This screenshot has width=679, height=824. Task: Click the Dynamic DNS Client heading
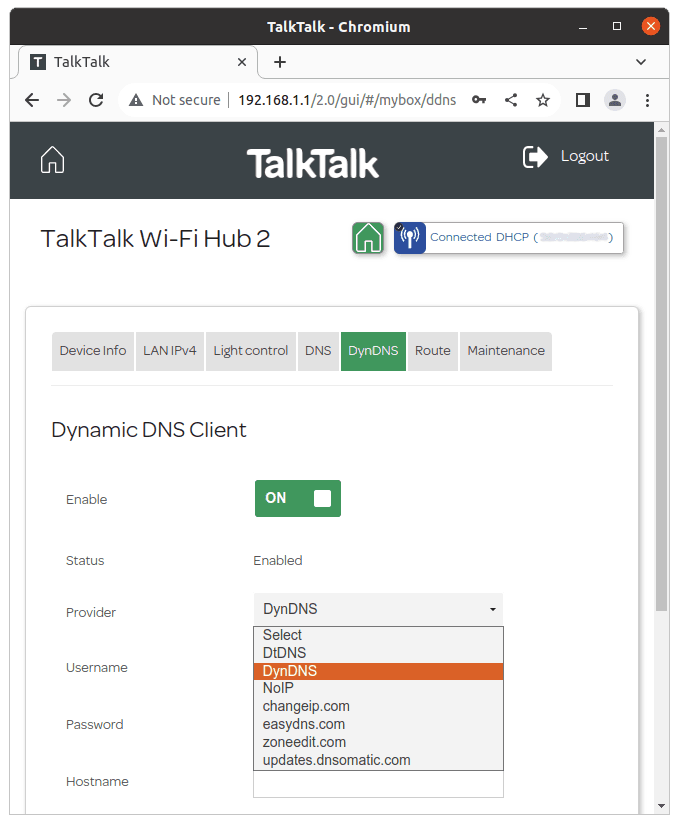pos(149,430)
